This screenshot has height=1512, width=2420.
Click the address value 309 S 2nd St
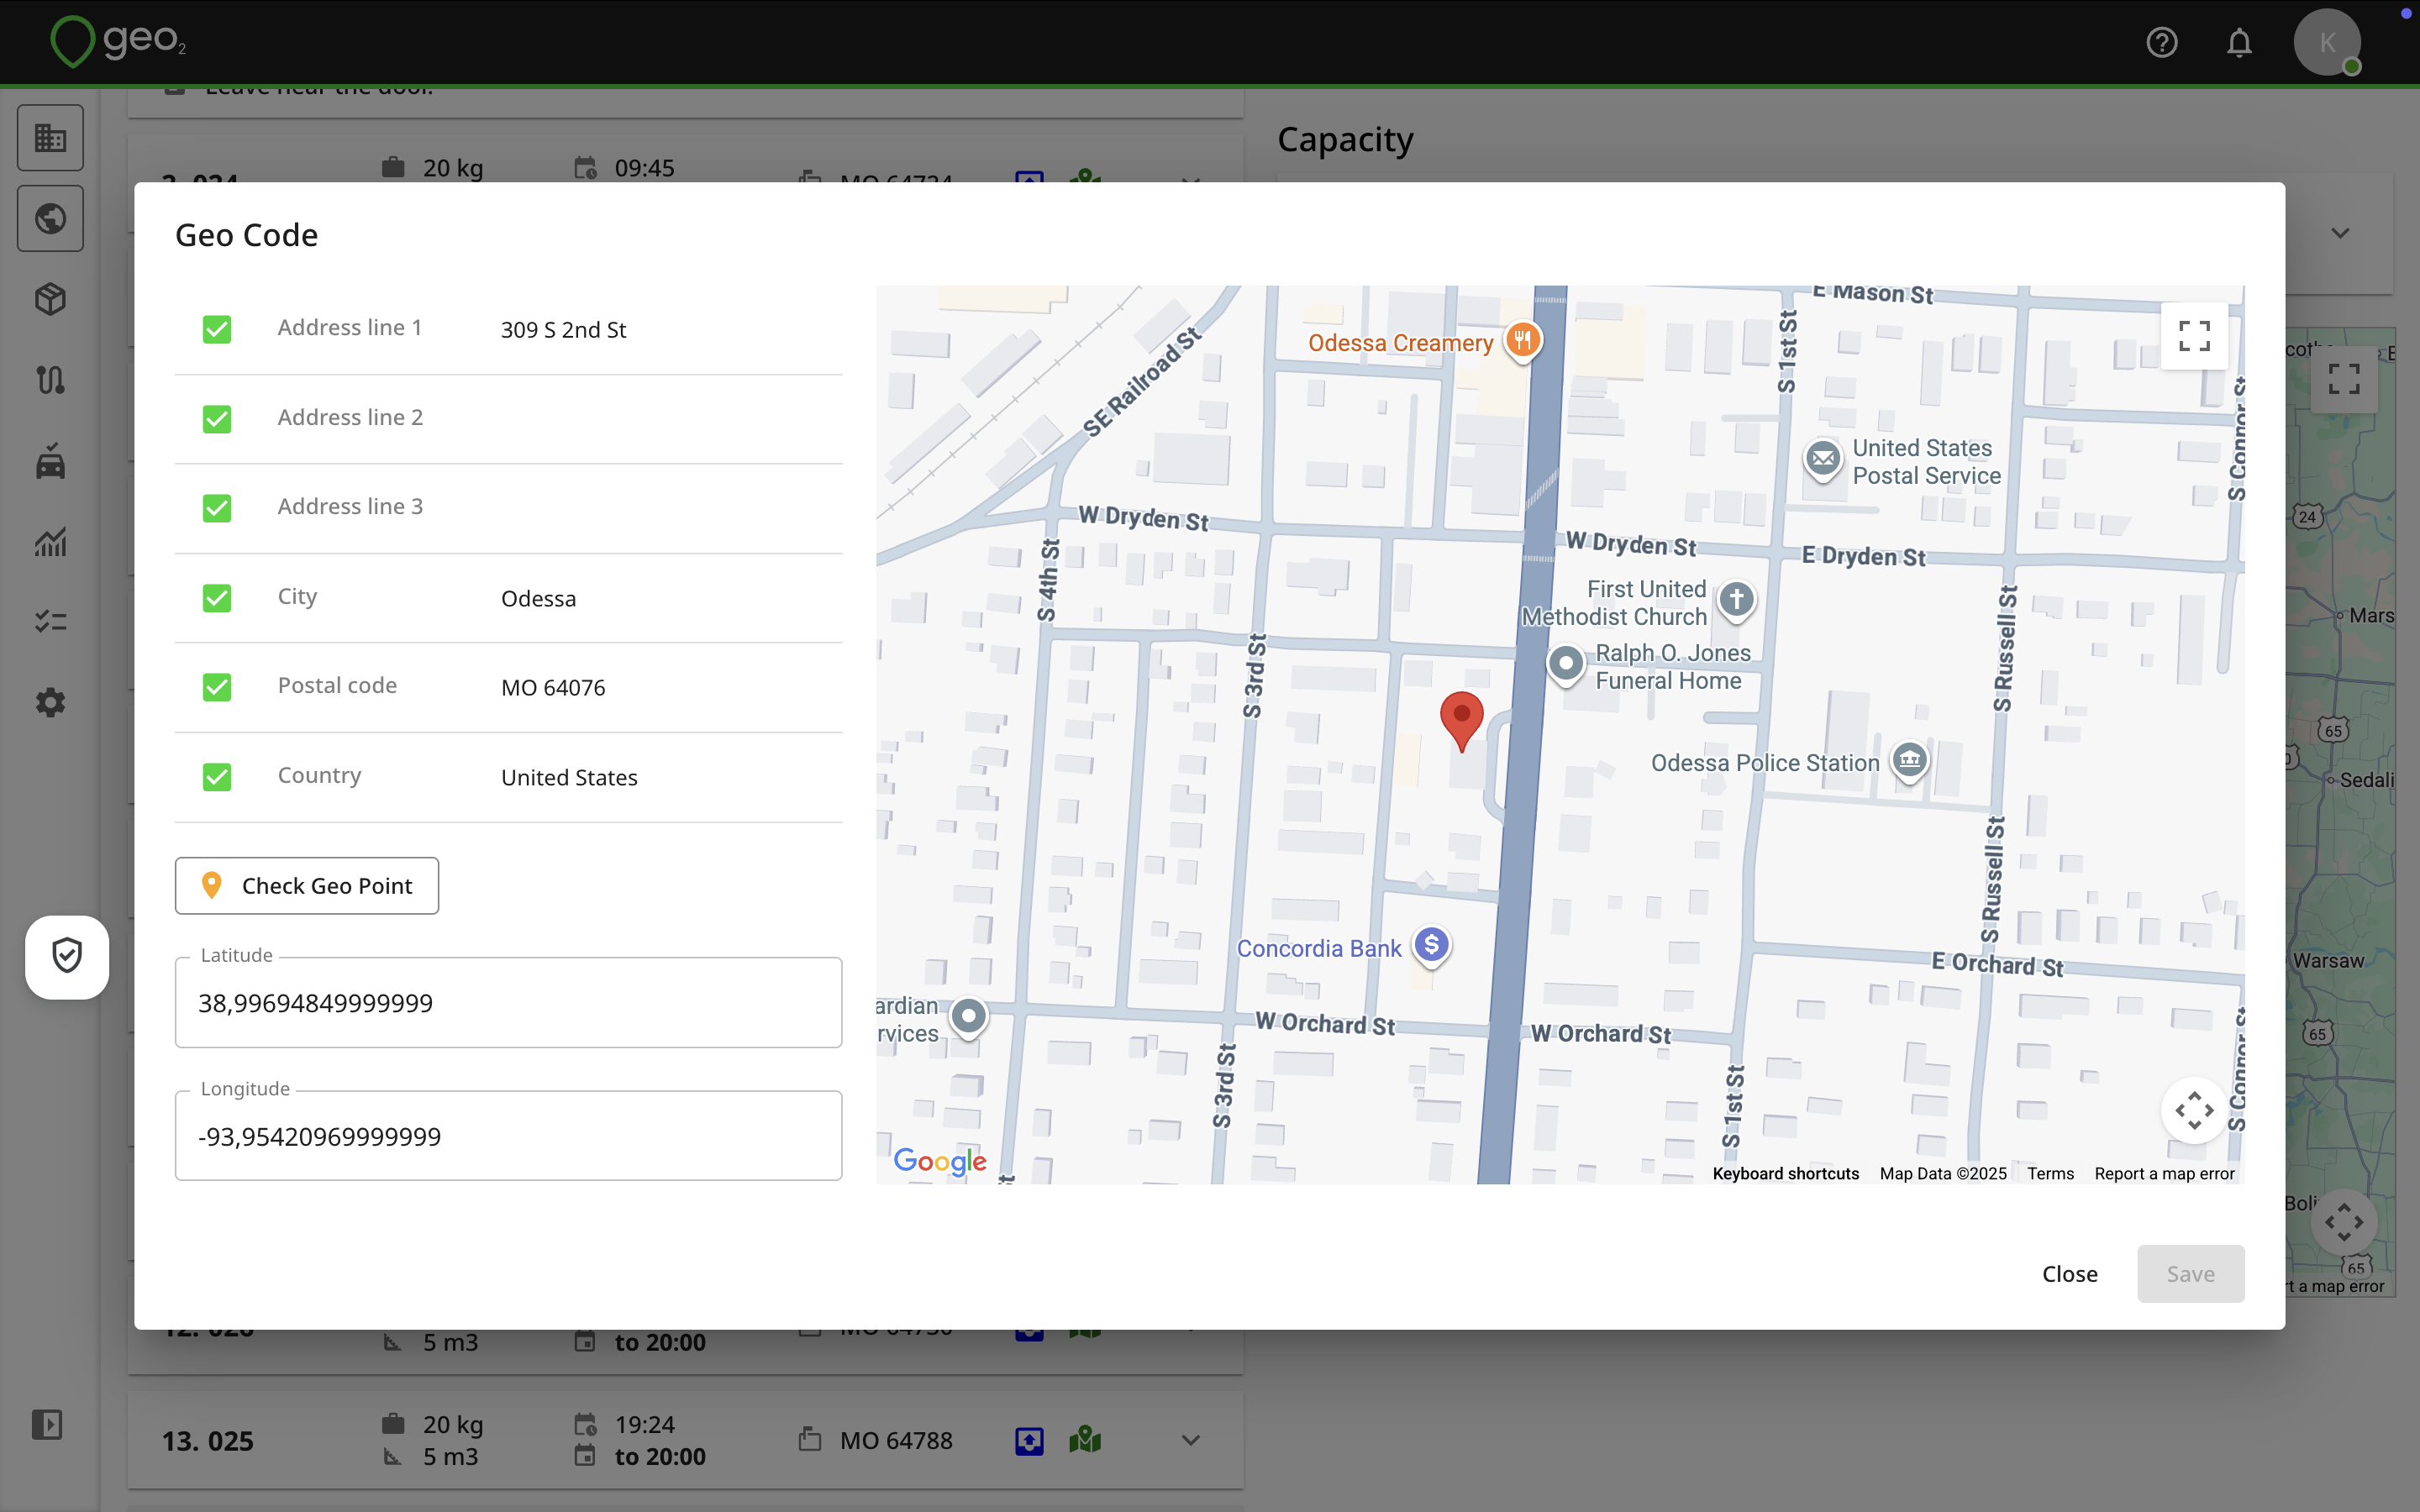coord(563,330)
